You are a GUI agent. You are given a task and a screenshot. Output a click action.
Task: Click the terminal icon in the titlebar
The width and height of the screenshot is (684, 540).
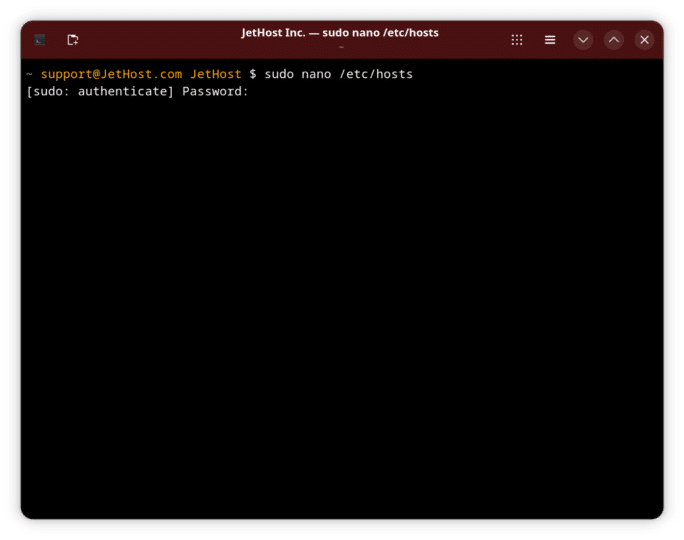40,40
